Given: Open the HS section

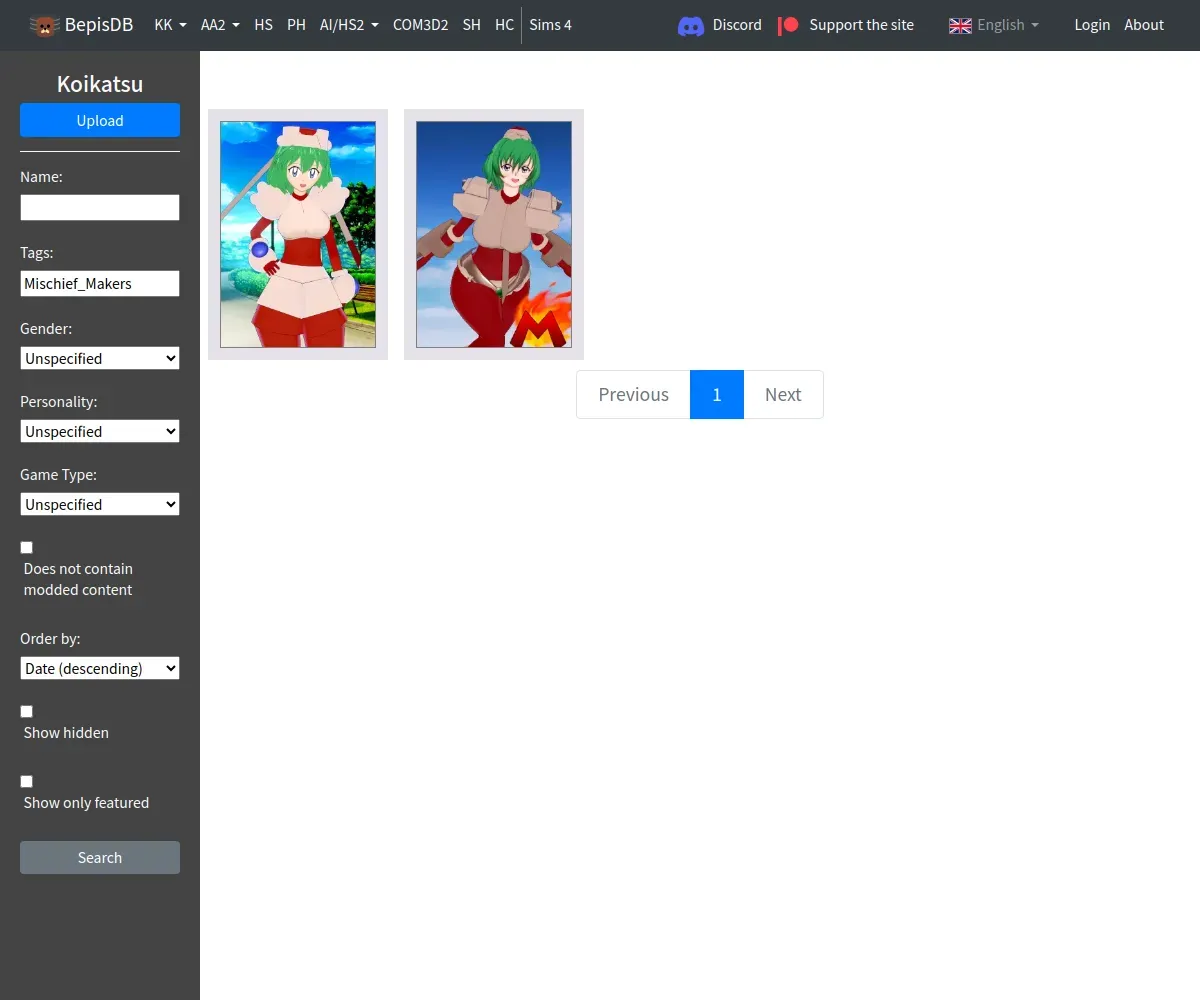Looking at the screenshot, I should coord(263,25).
